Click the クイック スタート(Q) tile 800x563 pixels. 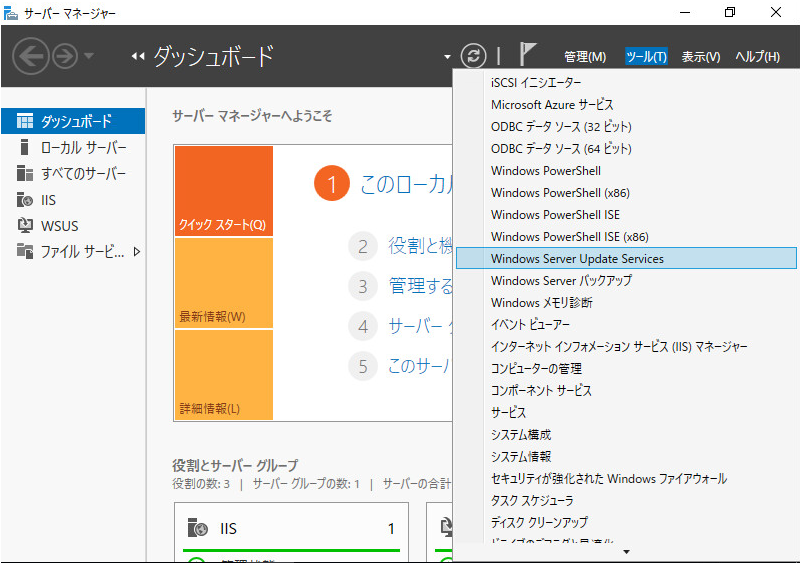(x=223, y=191)
